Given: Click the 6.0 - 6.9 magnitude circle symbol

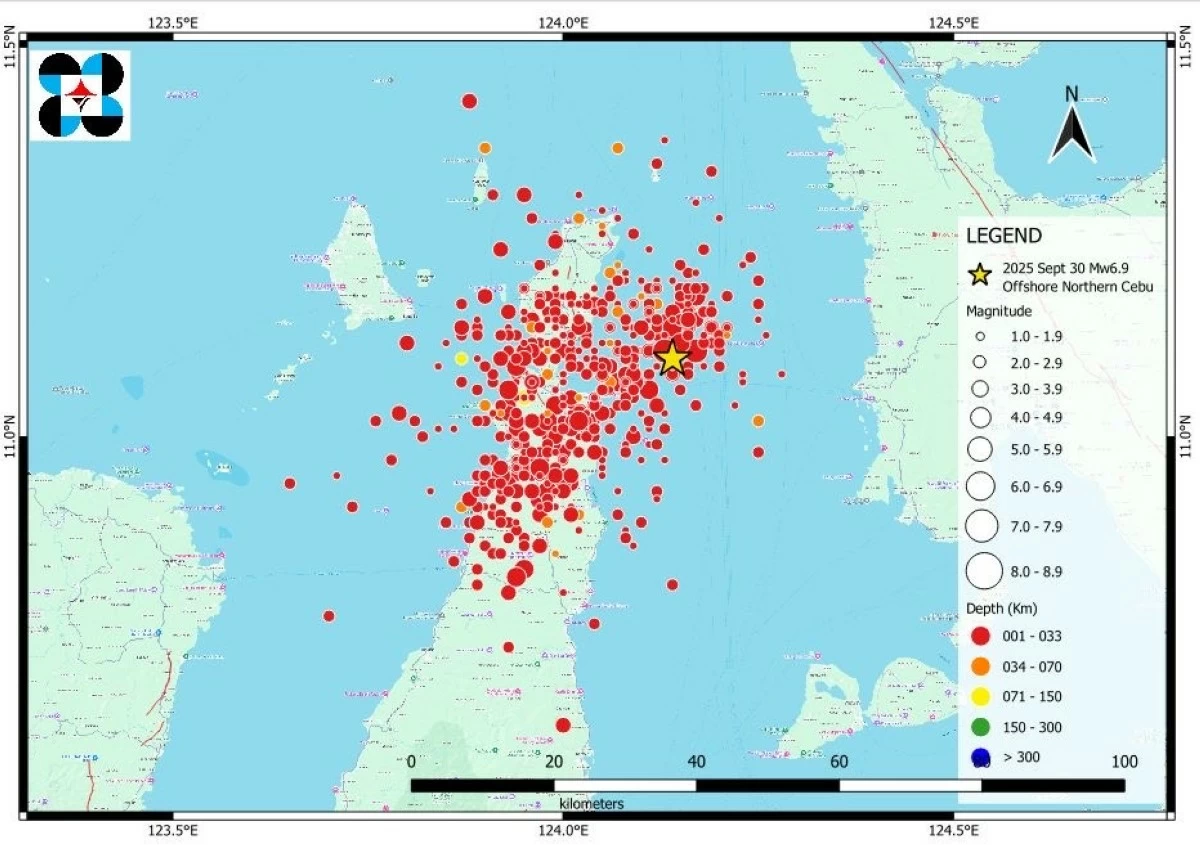Looking at the screenshot, I should 981,486.
